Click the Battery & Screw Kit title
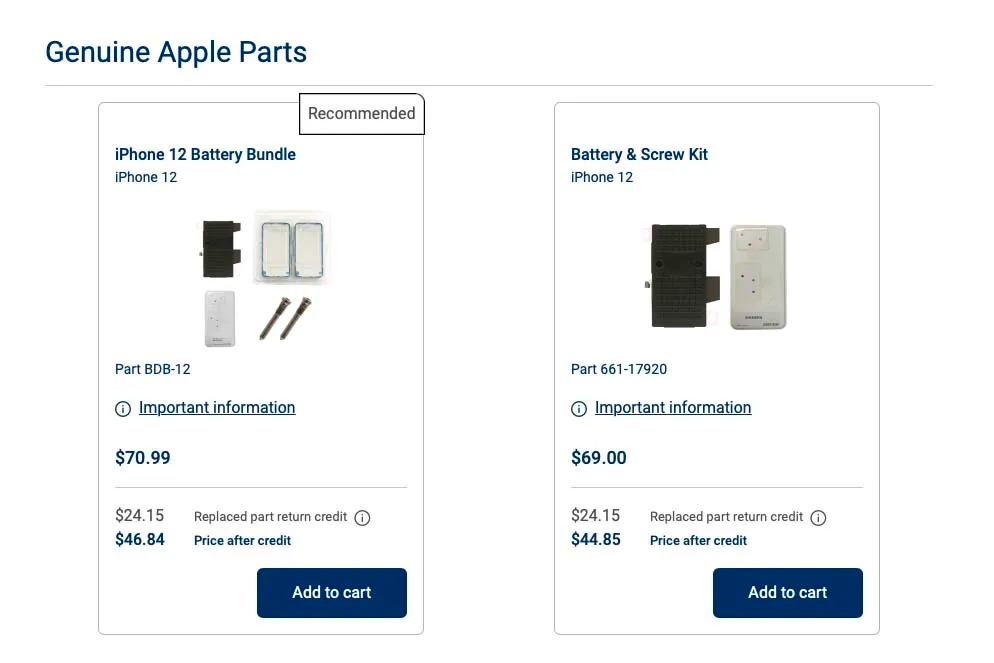This screenshot has width=994, height=663. [x=639, y=154]
